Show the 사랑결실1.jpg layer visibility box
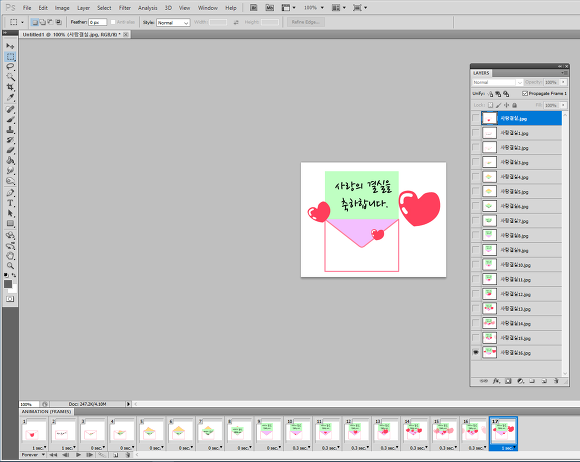 [x=476, y=133]
